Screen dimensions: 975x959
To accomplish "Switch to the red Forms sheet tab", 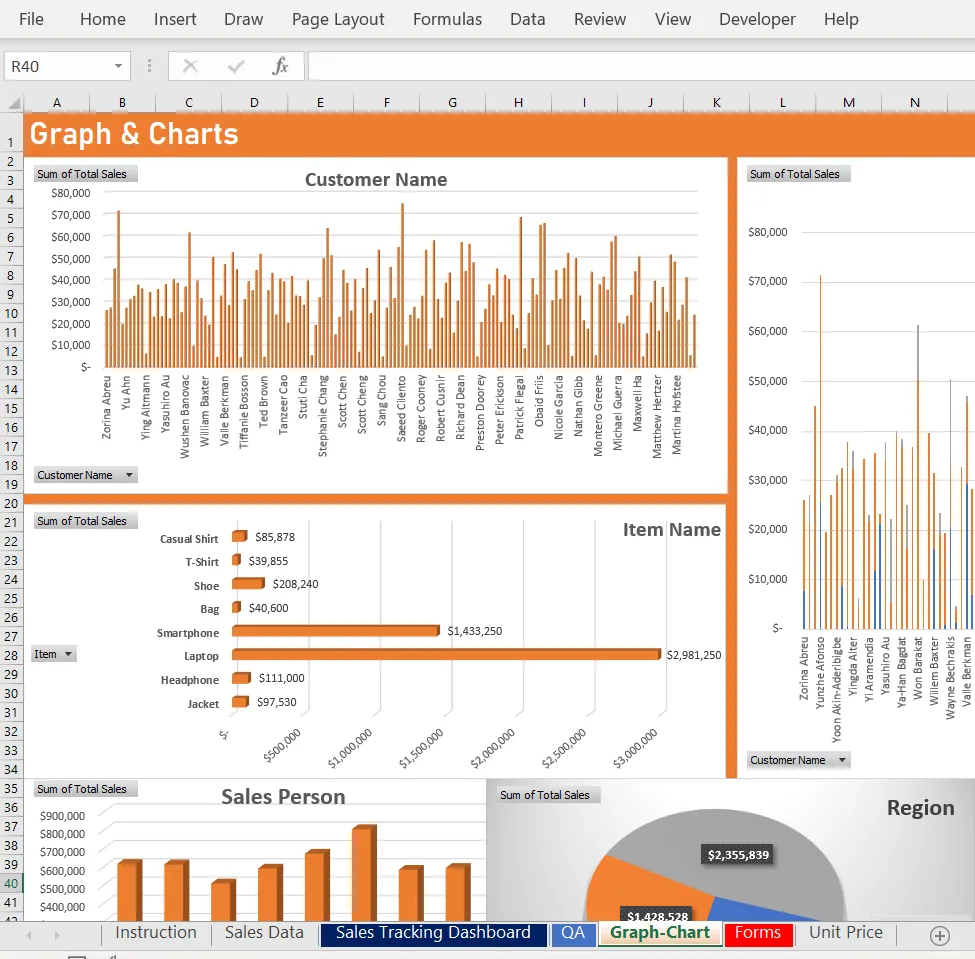I will (x=757, y=933).
